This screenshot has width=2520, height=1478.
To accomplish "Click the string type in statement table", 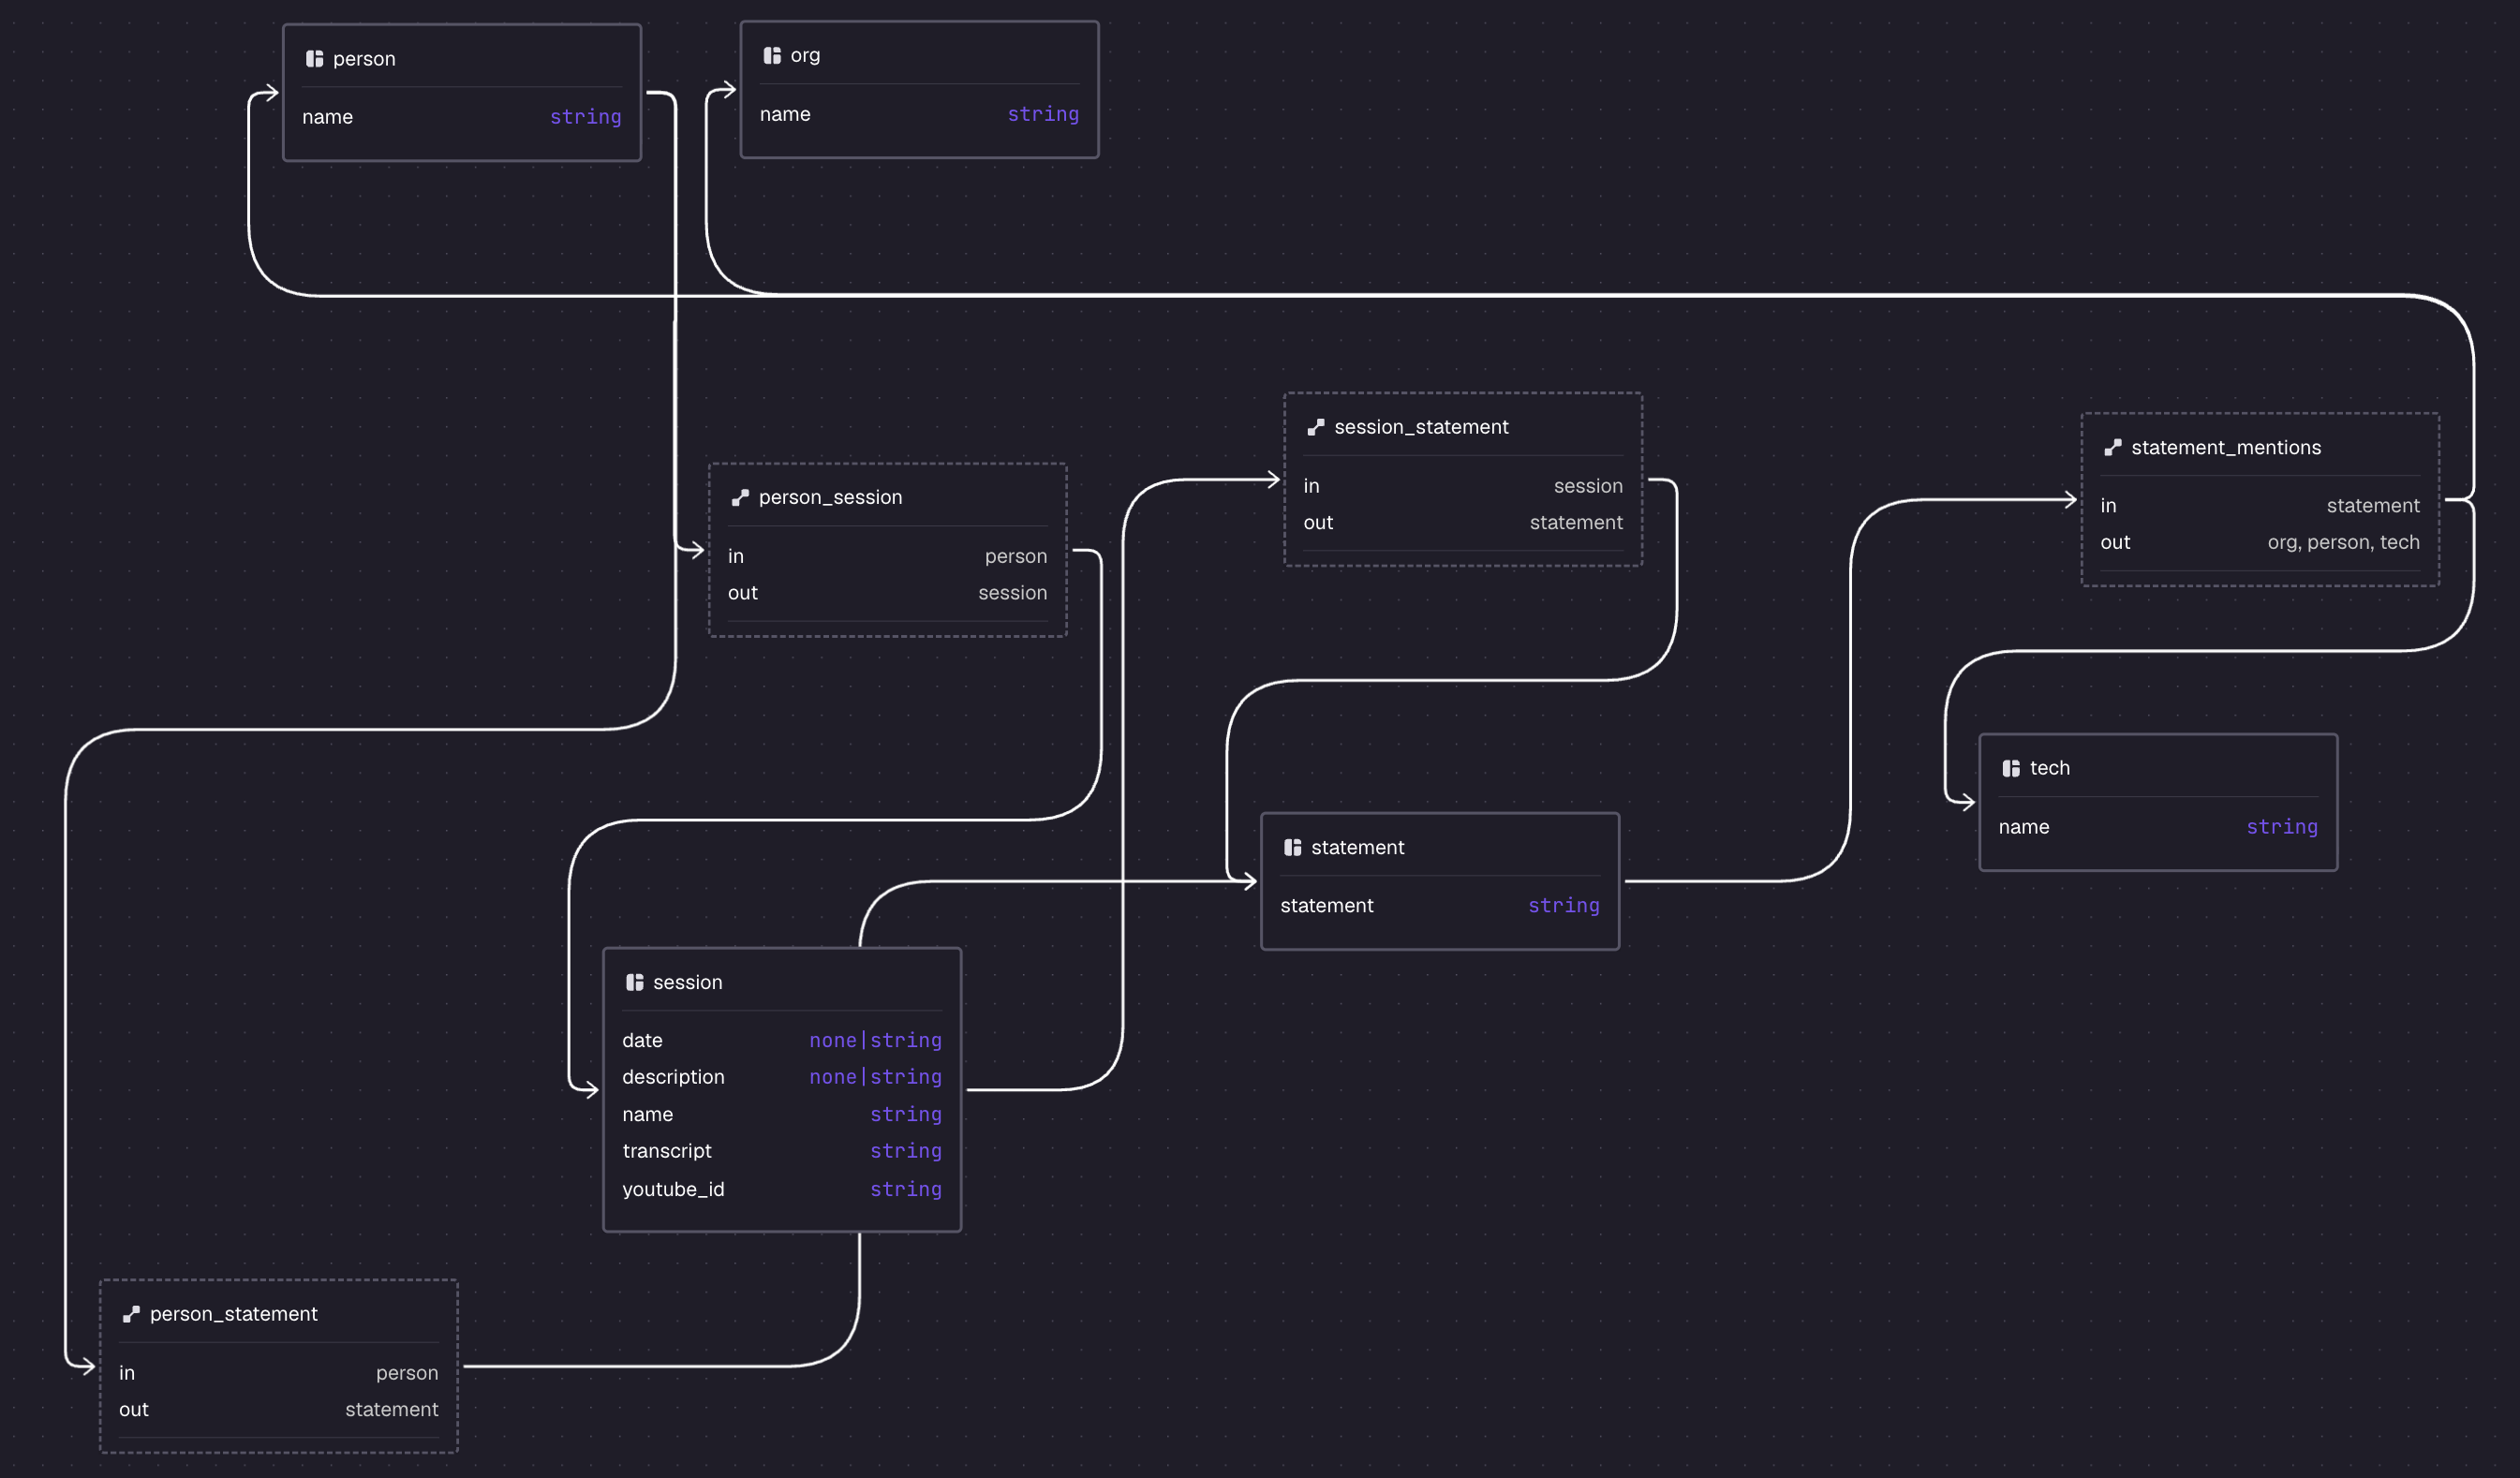I will pyautogui.click(x=1564, y=906).
